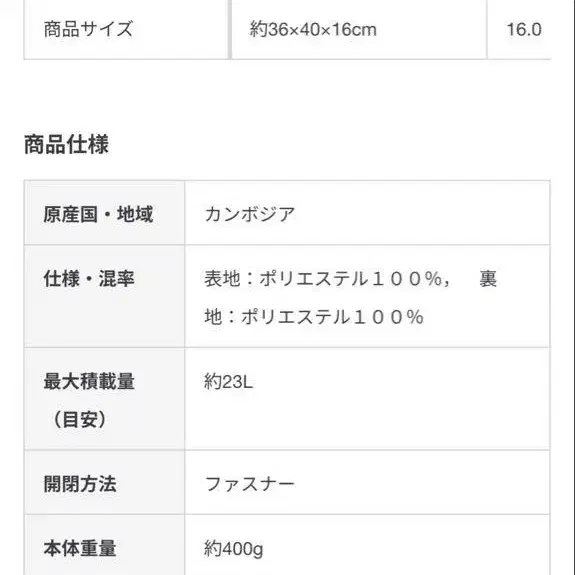The width and height of the screenshot is (575, 575).
Task: Select the 約400g weight value
Action: [234, 549]
